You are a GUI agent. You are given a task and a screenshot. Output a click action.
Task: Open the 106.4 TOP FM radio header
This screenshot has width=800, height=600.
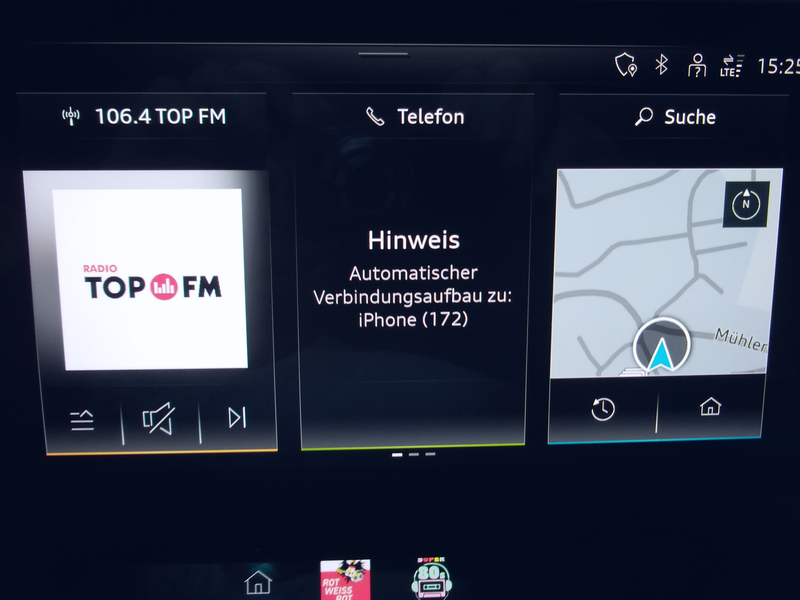[x=144, y=116]
